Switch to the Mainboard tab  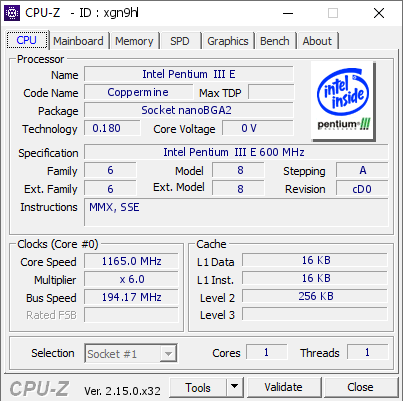[x=78, y=41]
